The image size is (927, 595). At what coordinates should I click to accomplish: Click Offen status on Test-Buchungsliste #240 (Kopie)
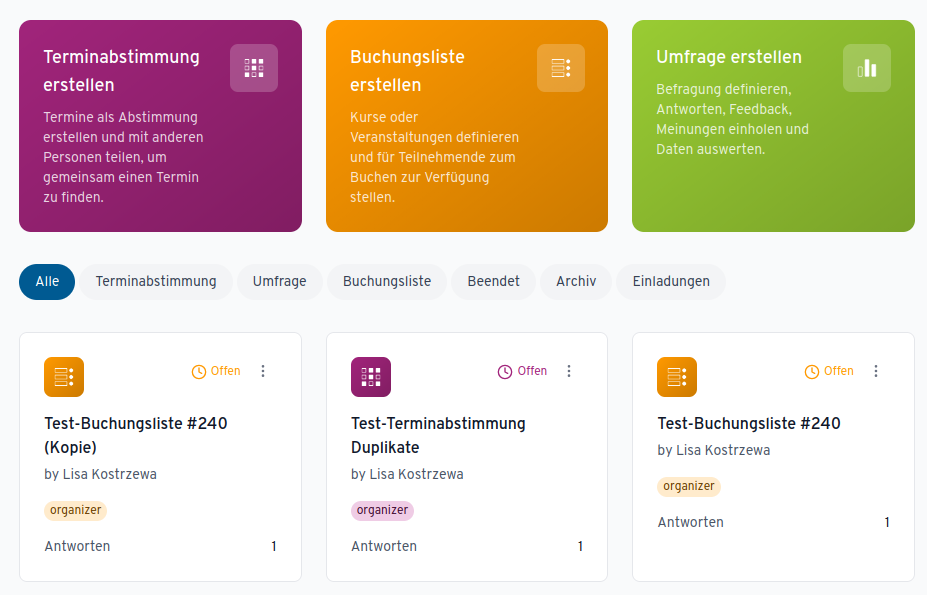(x=225, y=371)
